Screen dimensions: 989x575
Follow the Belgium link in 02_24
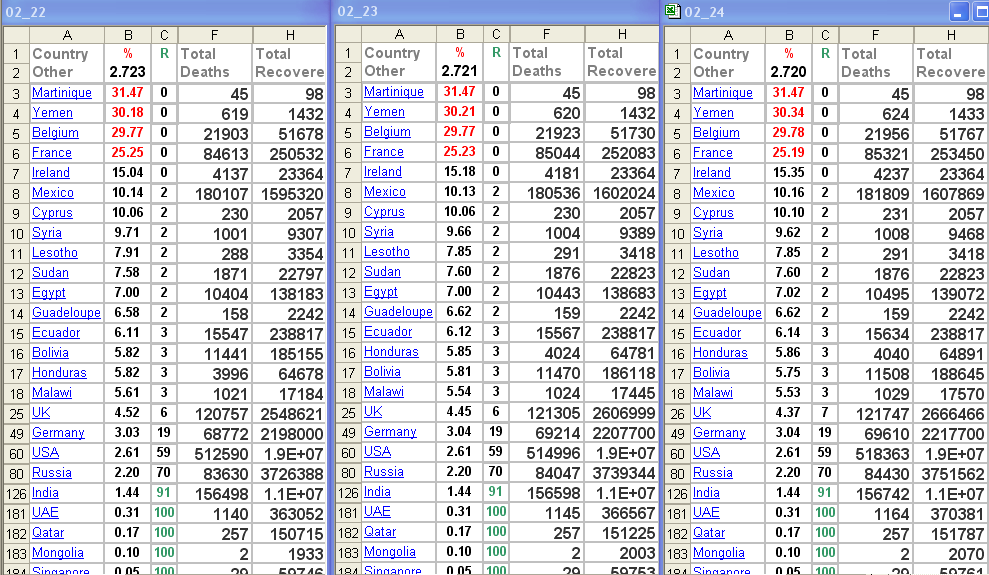pyautogui.click(x=716, y=133)
